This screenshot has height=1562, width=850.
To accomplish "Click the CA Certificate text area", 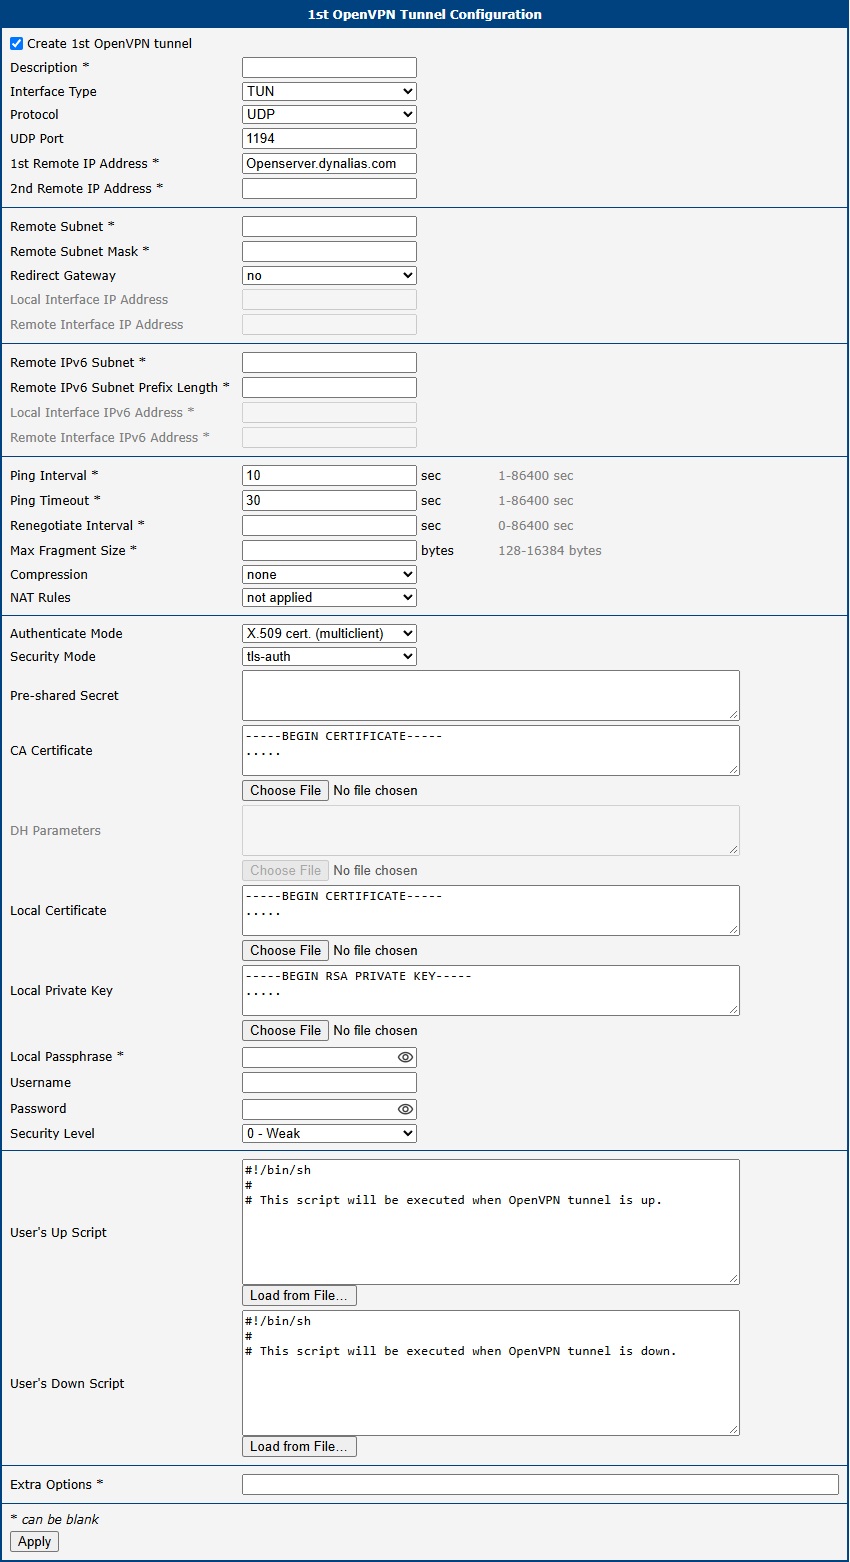I will click(491, 750).
